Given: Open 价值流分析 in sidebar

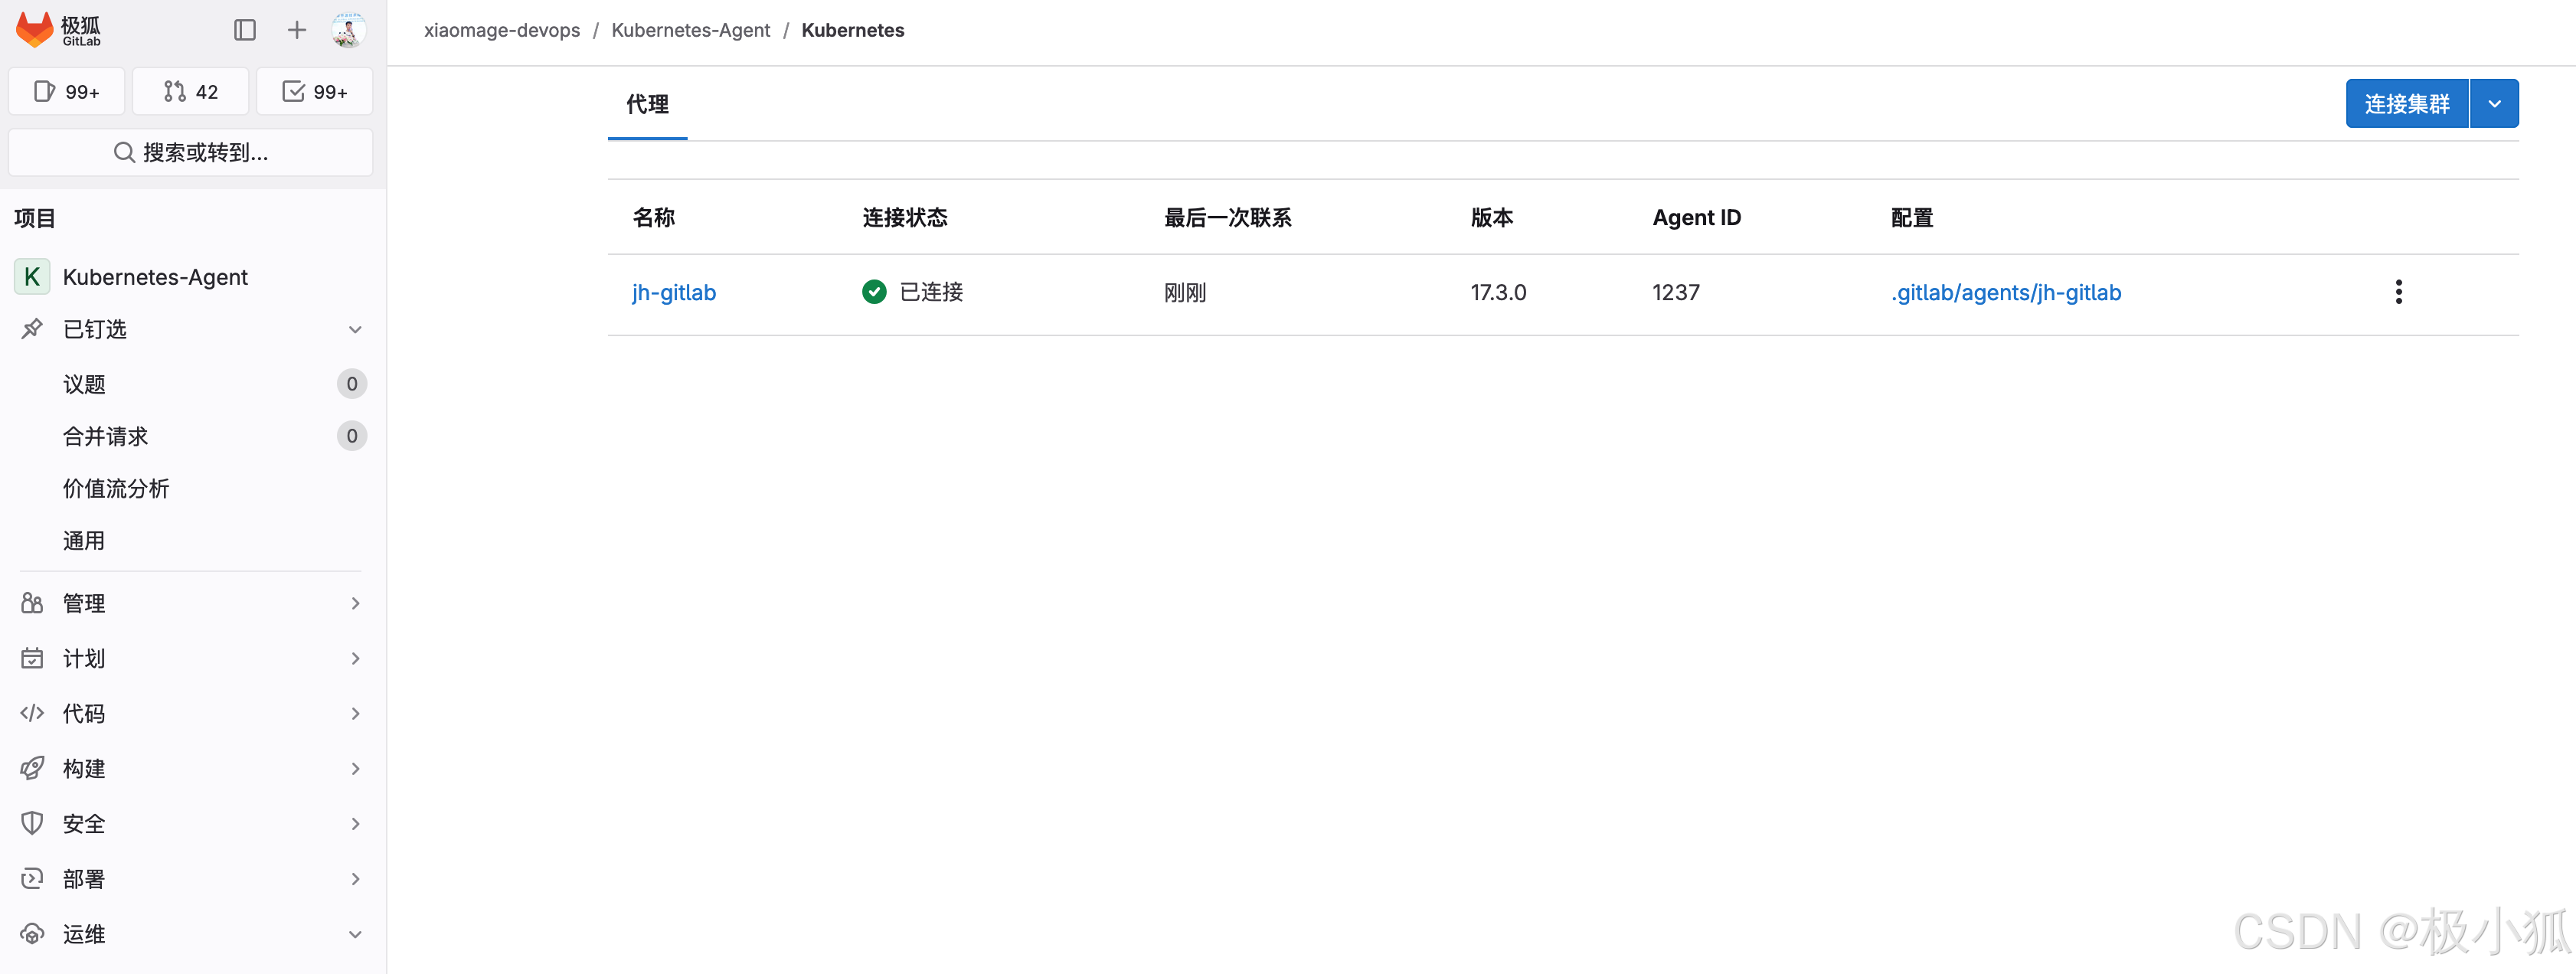Looking at the screenshot, I should point(116,488).
